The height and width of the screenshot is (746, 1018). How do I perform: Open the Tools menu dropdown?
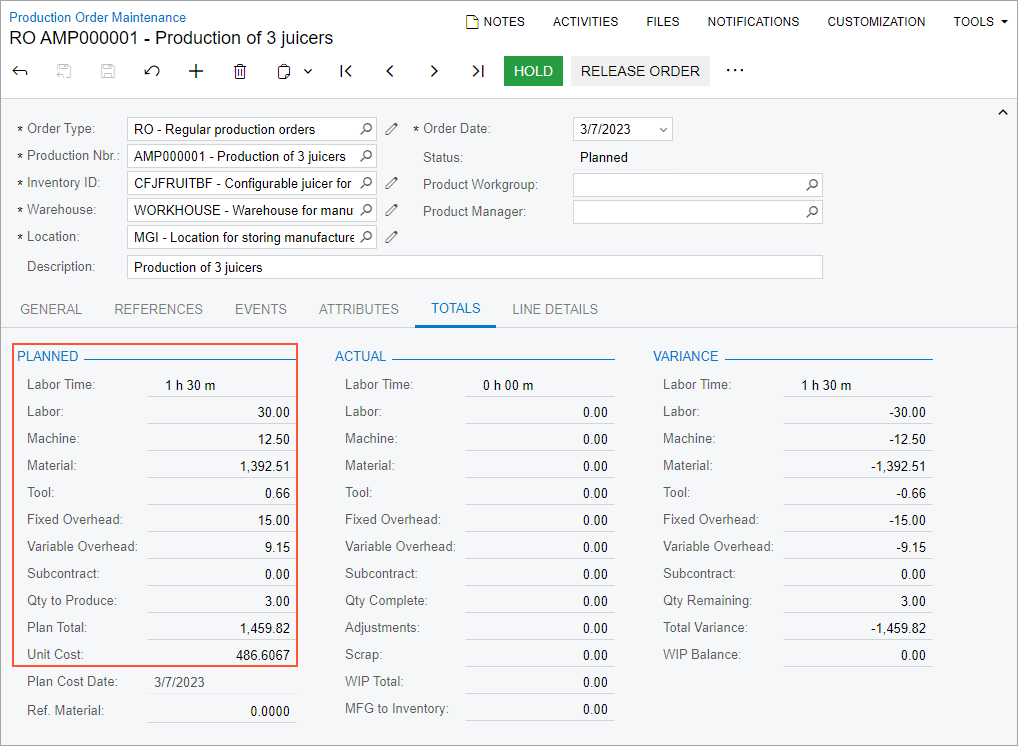coord(980,21)
